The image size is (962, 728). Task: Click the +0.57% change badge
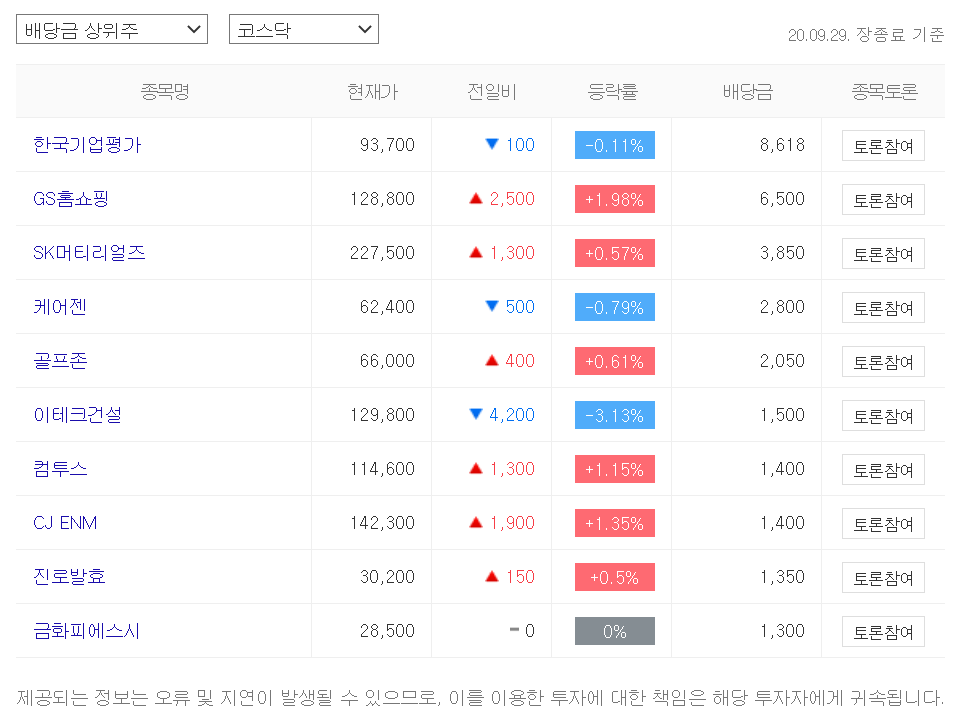tap(615, 253)
